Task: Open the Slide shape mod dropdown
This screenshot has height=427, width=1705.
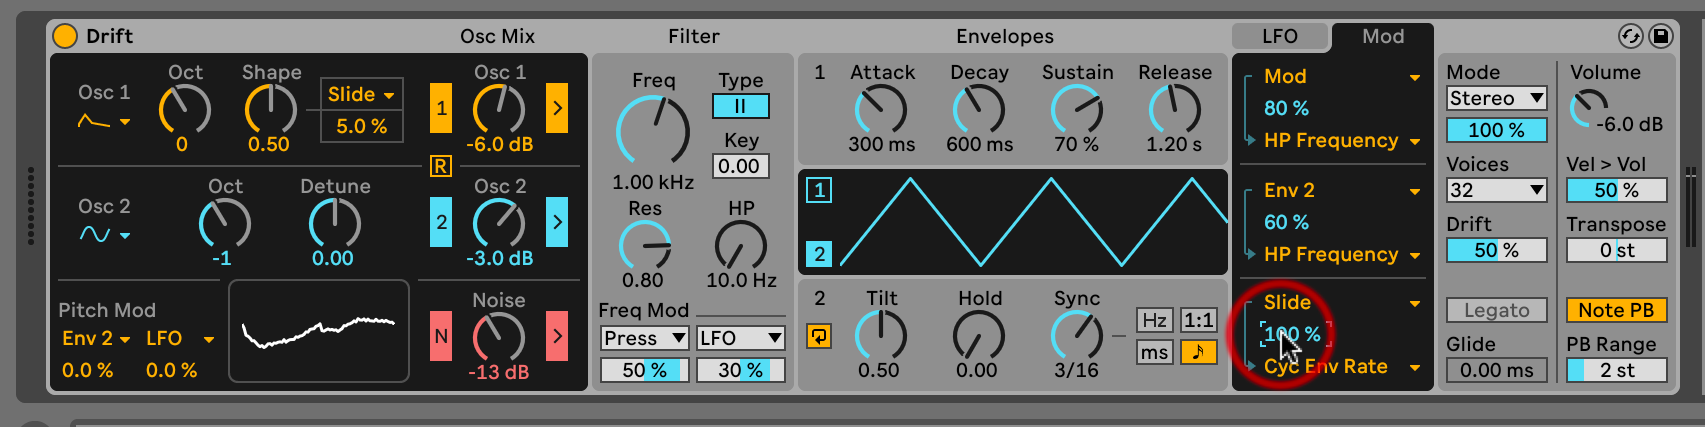Action: (x=361, y=95)
